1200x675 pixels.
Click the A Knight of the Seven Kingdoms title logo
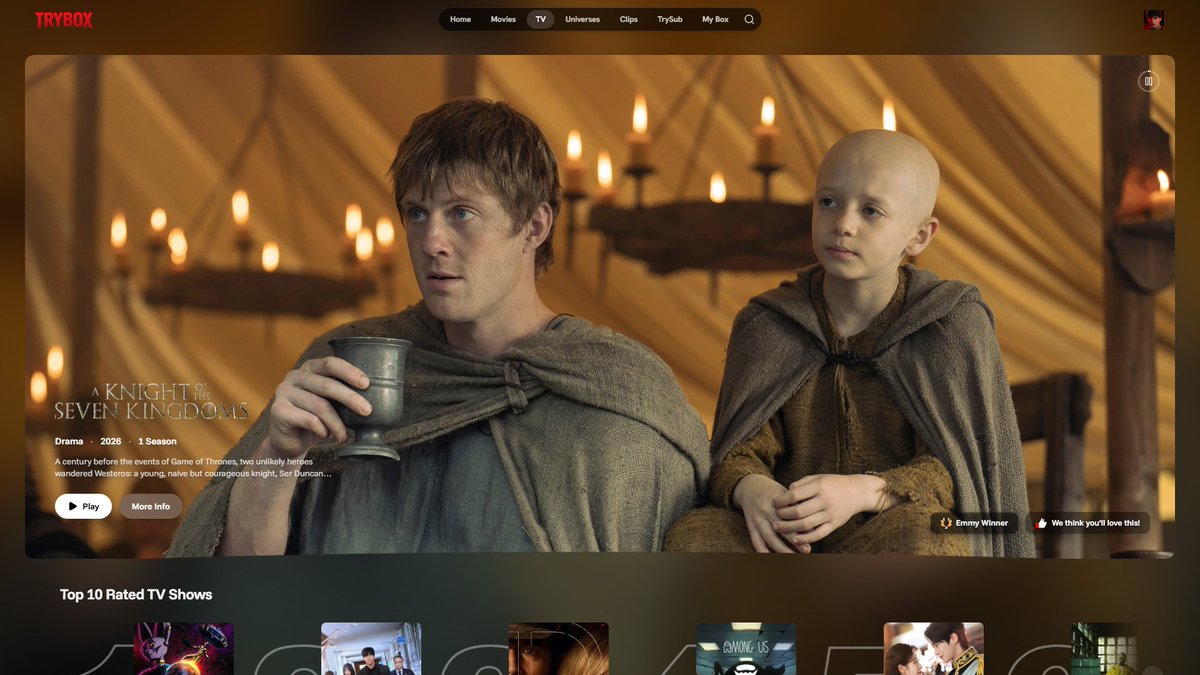[x=151, y=401]
